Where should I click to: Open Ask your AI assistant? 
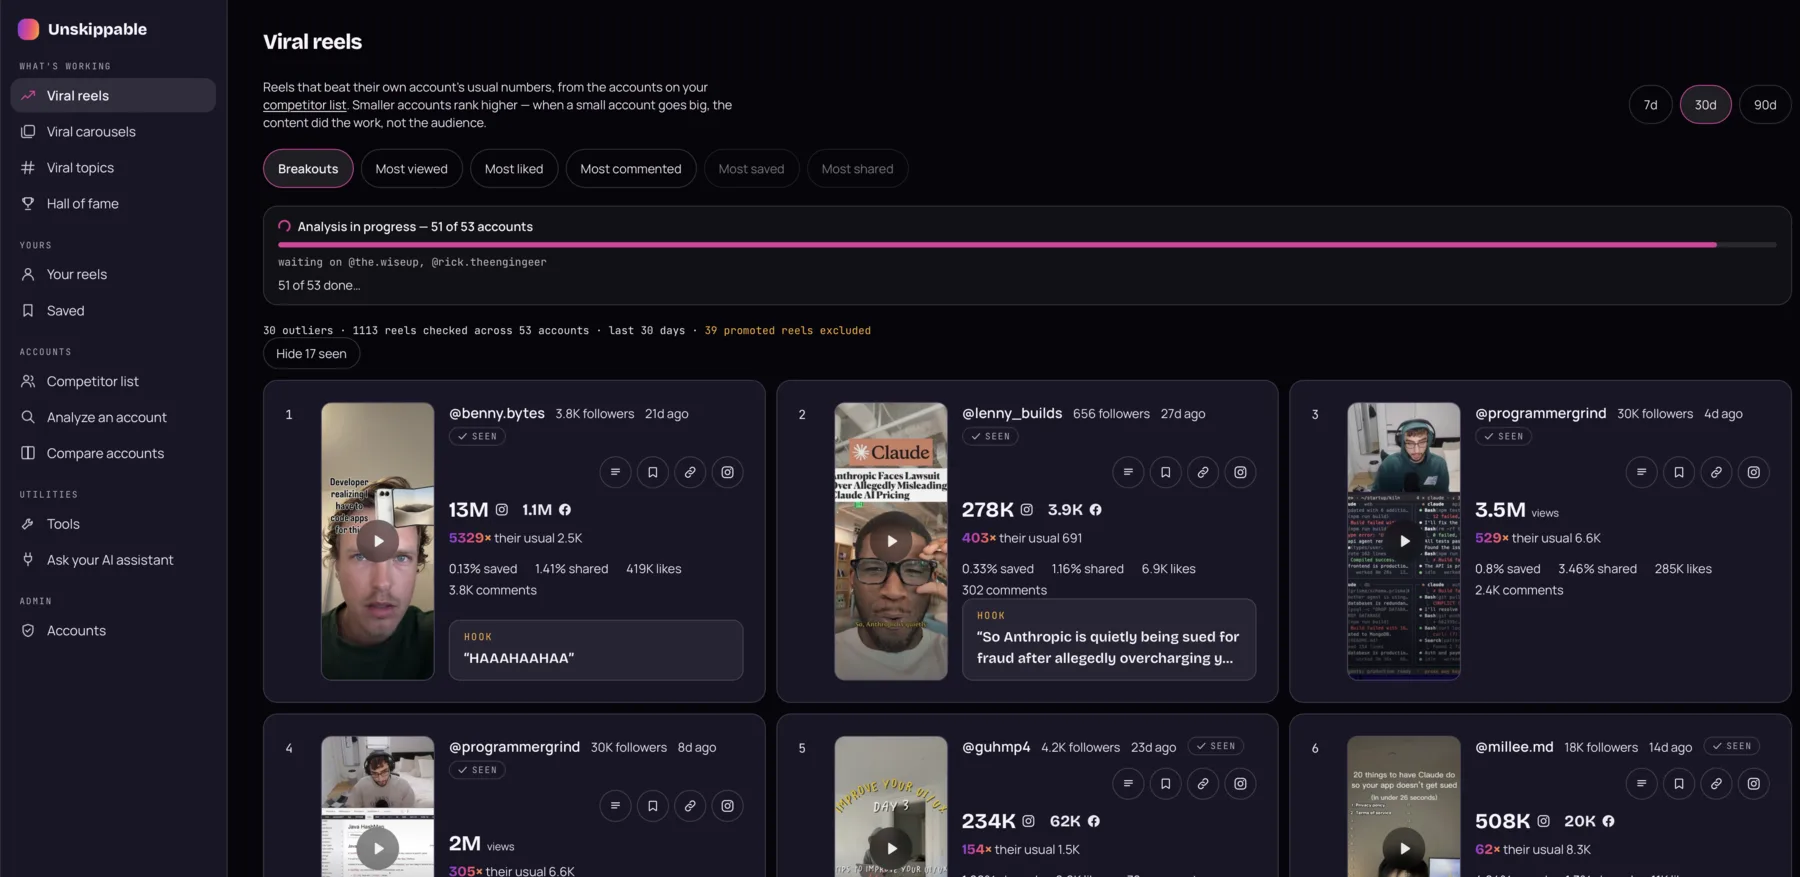(x=113, y=560)
